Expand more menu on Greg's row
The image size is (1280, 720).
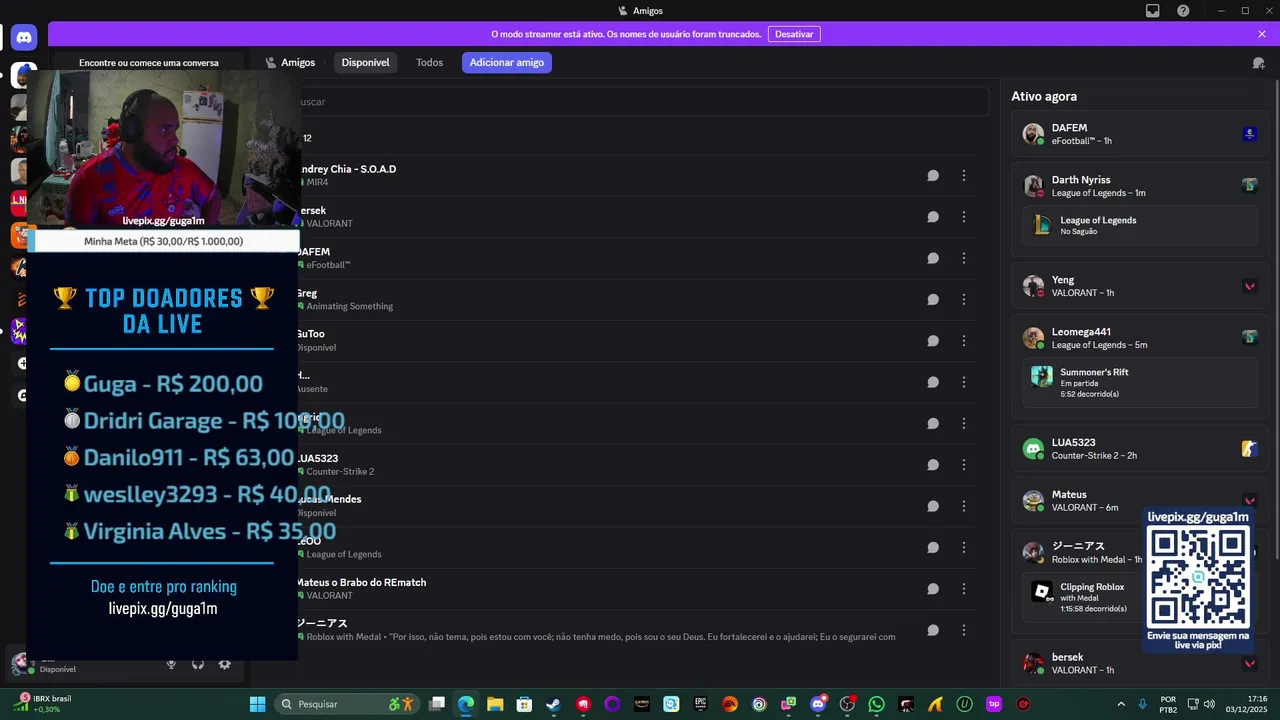[x=964, y=300]
